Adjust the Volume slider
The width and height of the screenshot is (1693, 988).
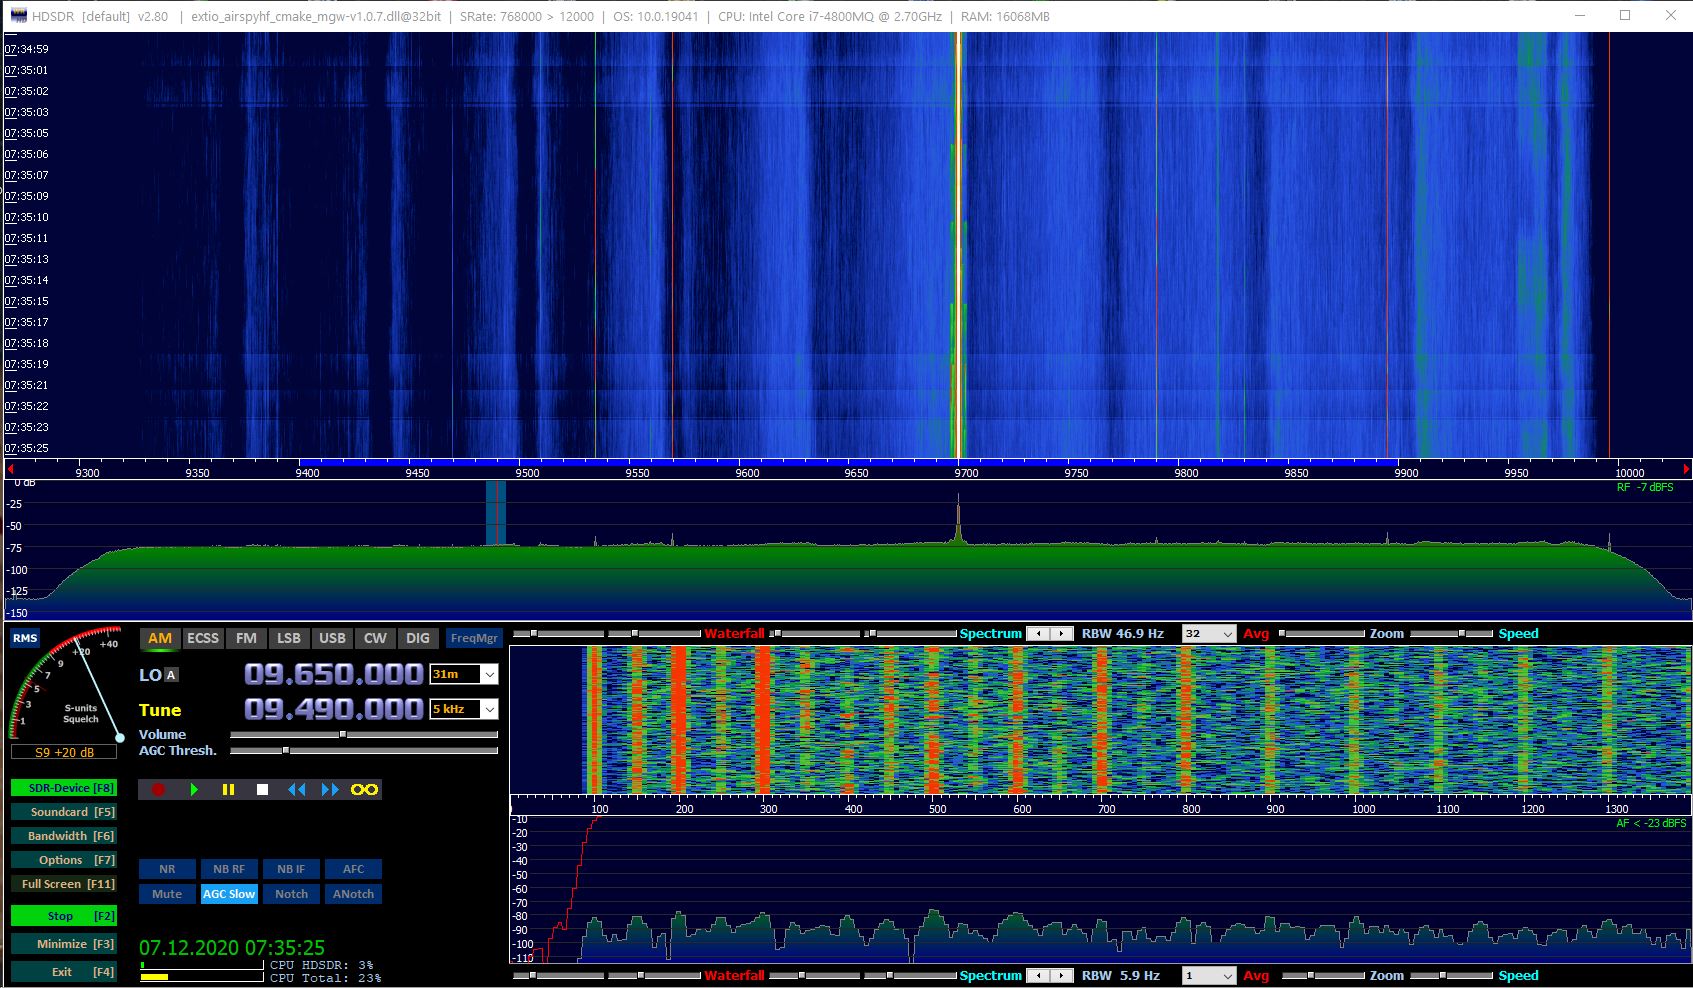[x=364, y=734]
